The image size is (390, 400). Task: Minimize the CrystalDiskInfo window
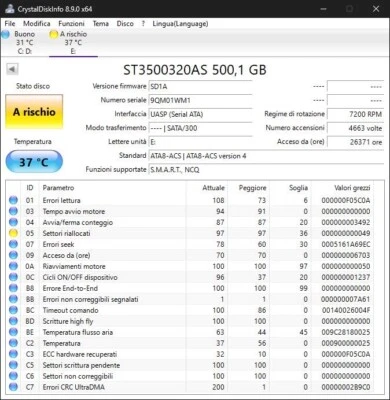click(323, 9)
